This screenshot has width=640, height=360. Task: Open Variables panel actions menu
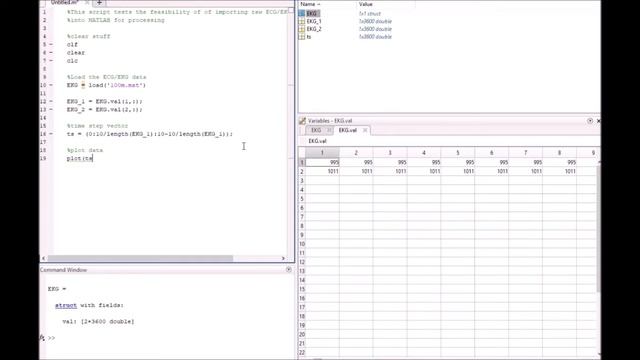pos(590,121)
